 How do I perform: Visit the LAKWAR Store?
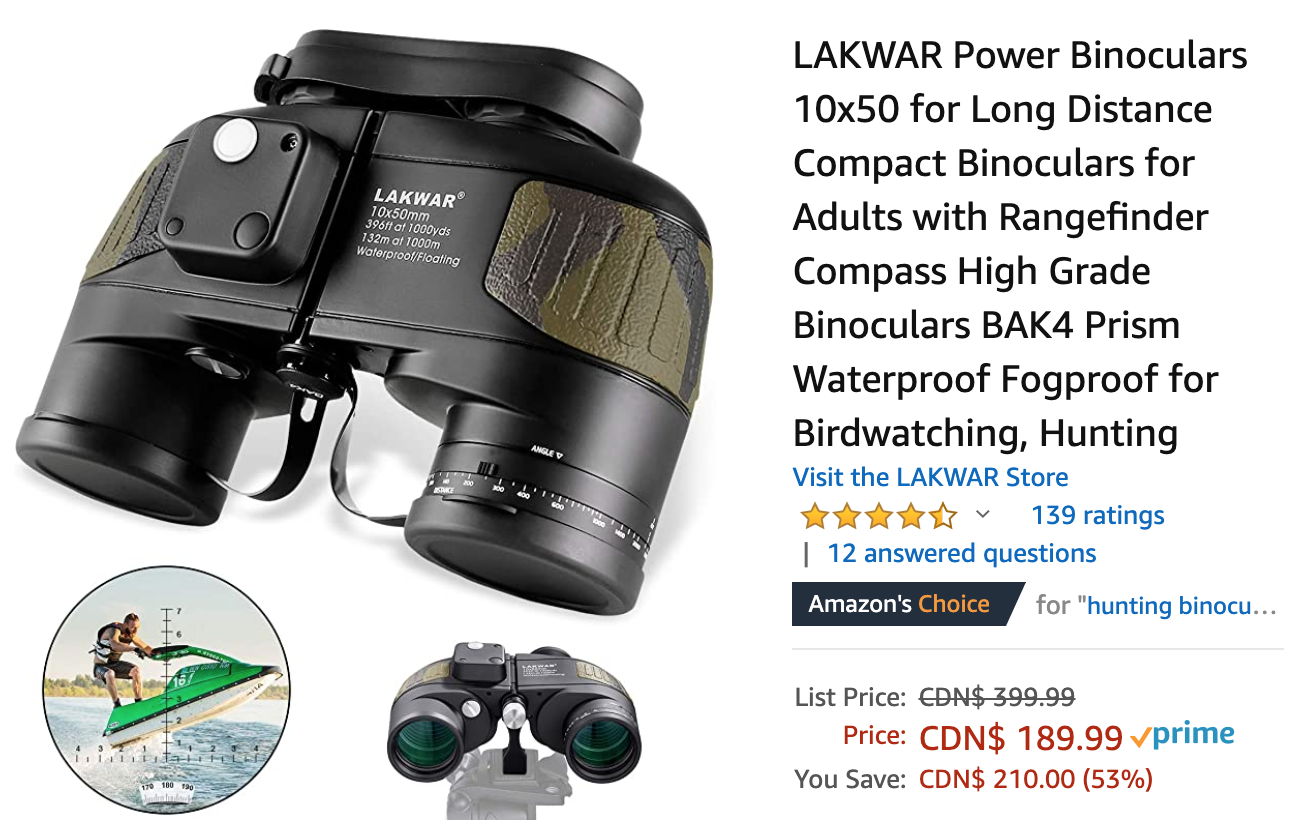(x=930, y=477)
